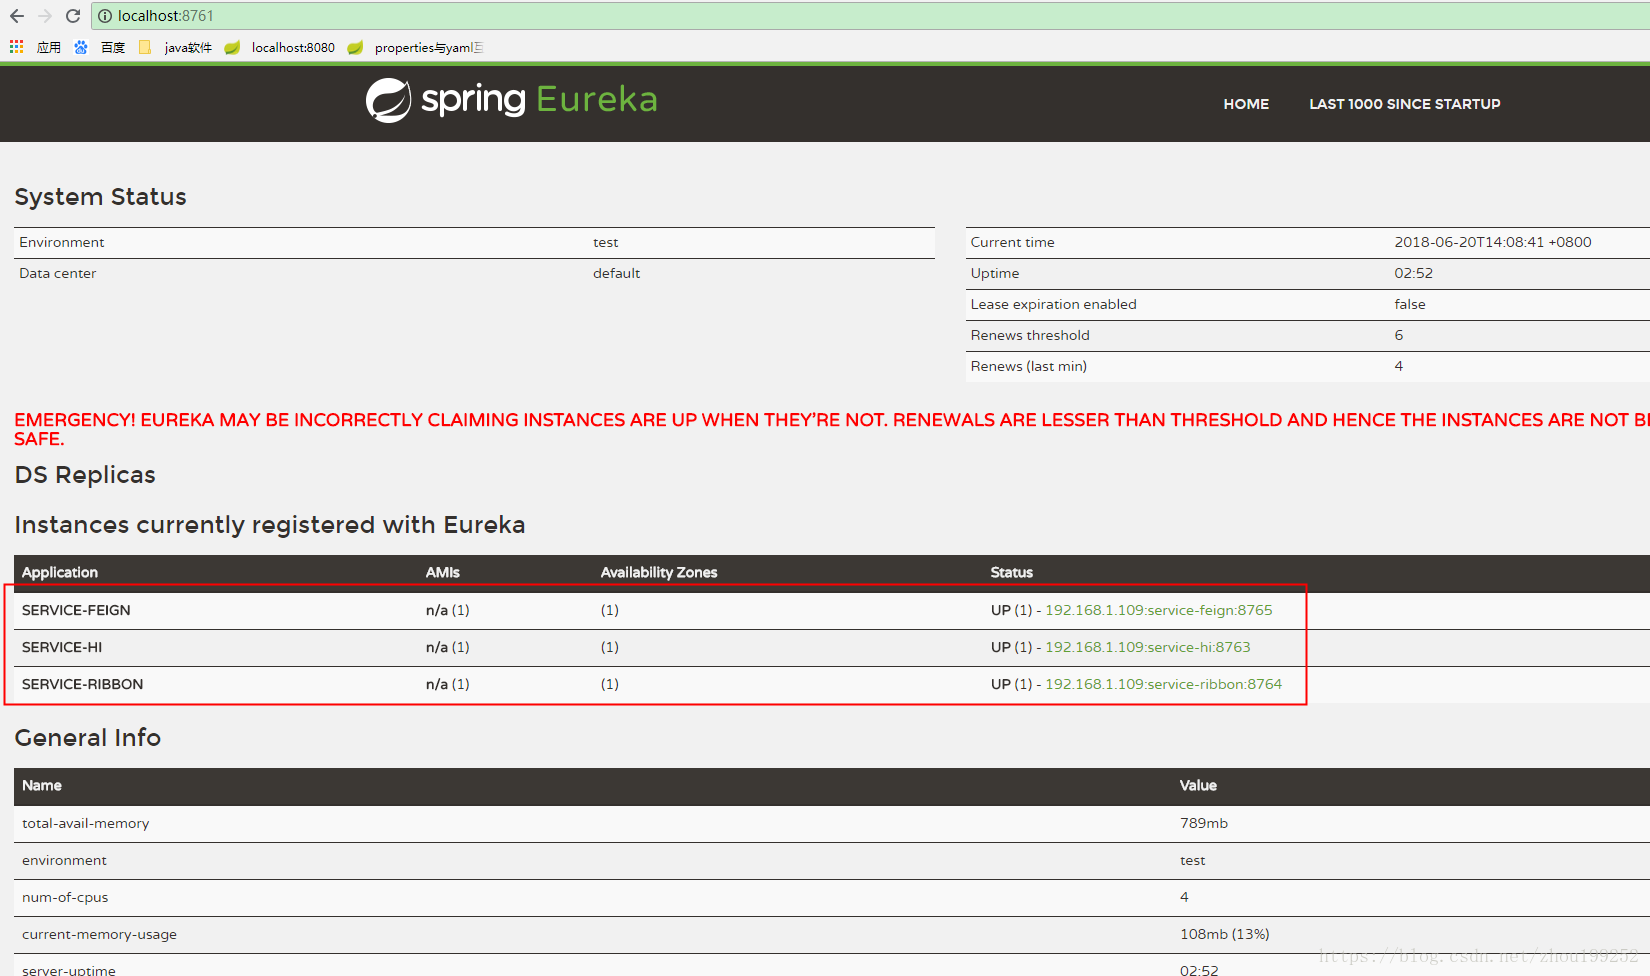Click the red EMERGENCY warning message
The width and height of the screenshot is (1650, 976).
(832, 429)
